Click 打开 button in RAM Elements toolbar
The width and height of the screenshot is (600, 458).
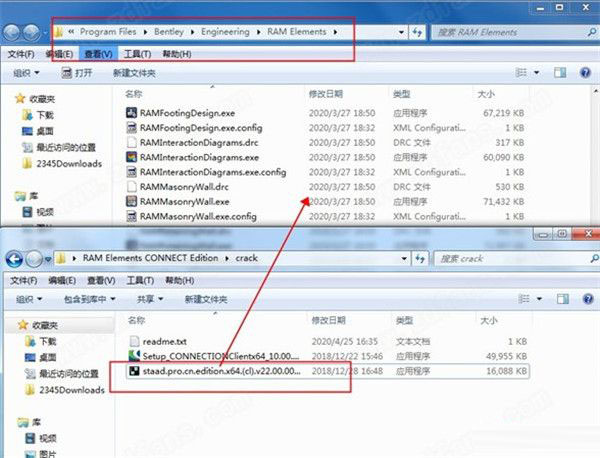pos(77,73)
